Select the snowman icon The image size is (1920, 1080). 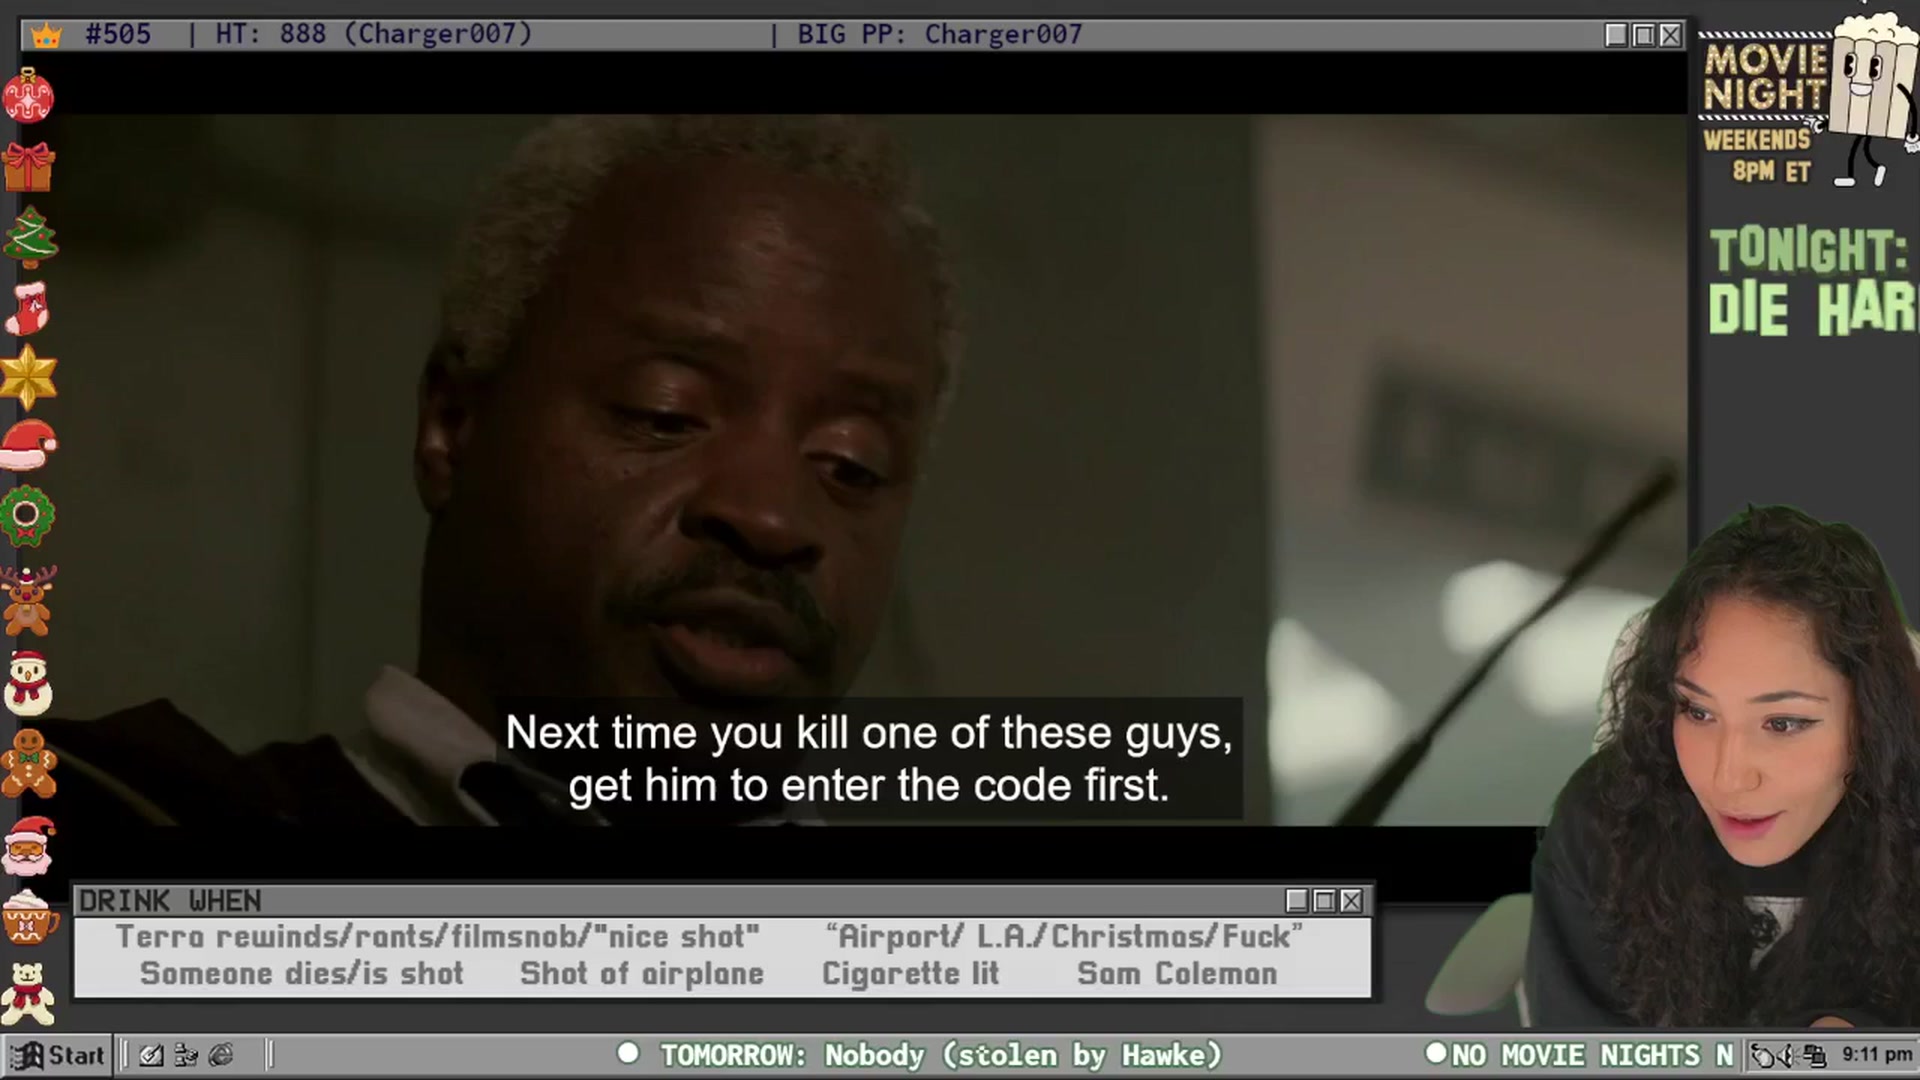28,683
